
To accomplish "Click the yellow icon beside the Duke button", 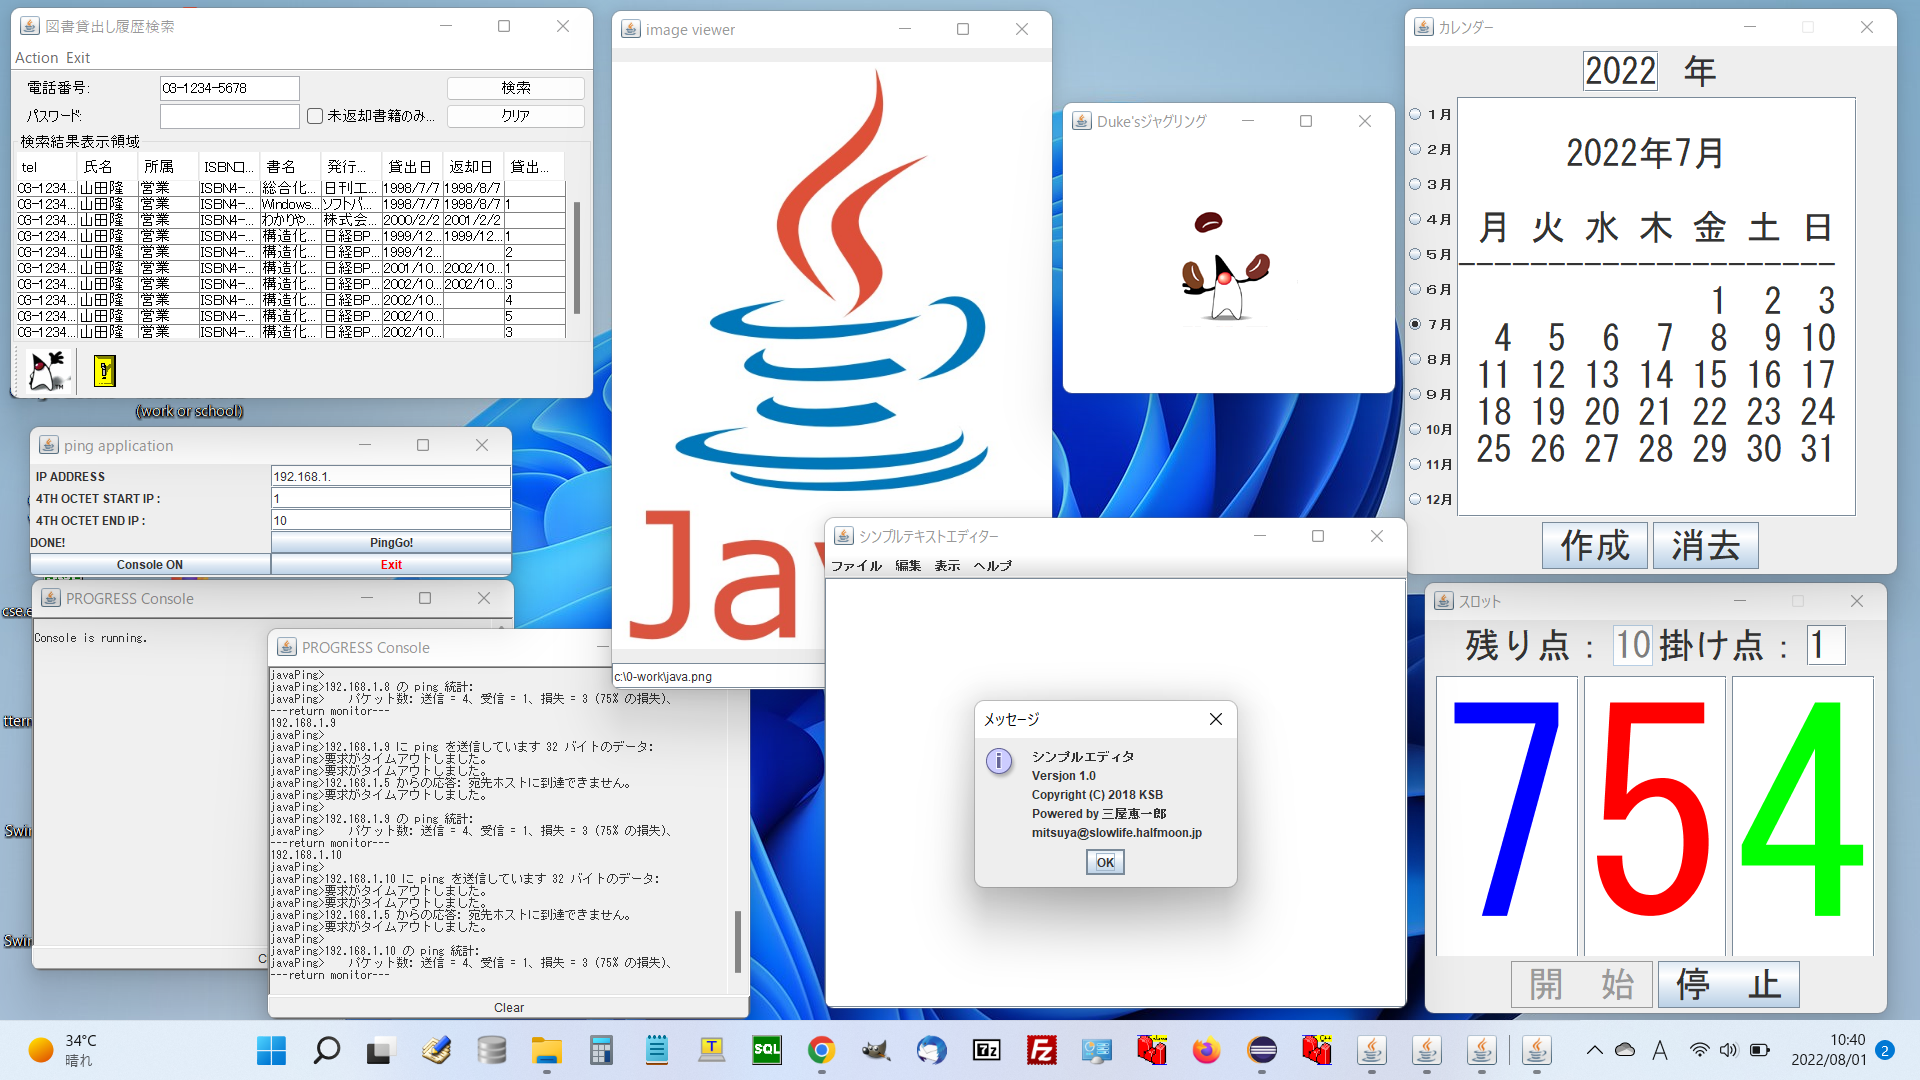I will 104,371.
